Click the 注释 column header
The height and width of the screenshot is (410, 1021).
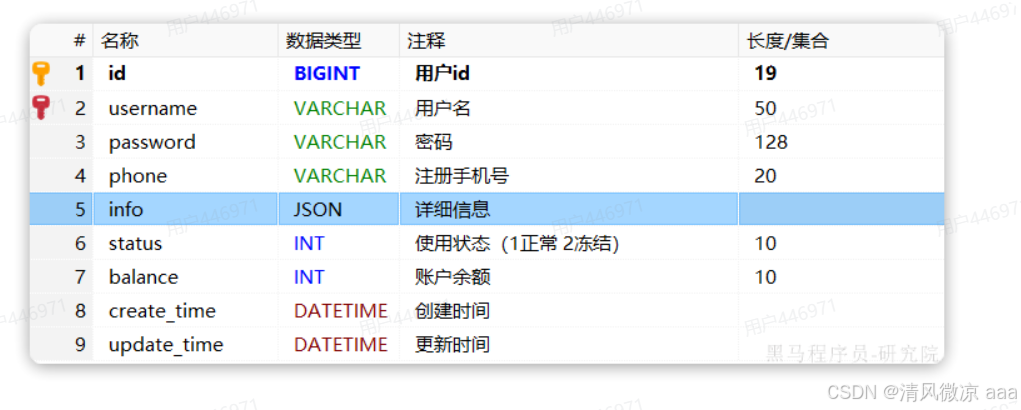pos(427,41)
